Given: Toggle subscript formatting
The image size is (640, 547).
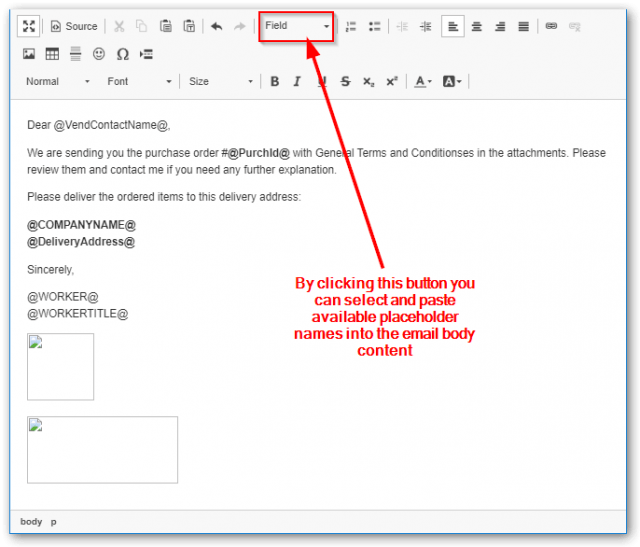Looking at the screenshot, I should 369,82.
